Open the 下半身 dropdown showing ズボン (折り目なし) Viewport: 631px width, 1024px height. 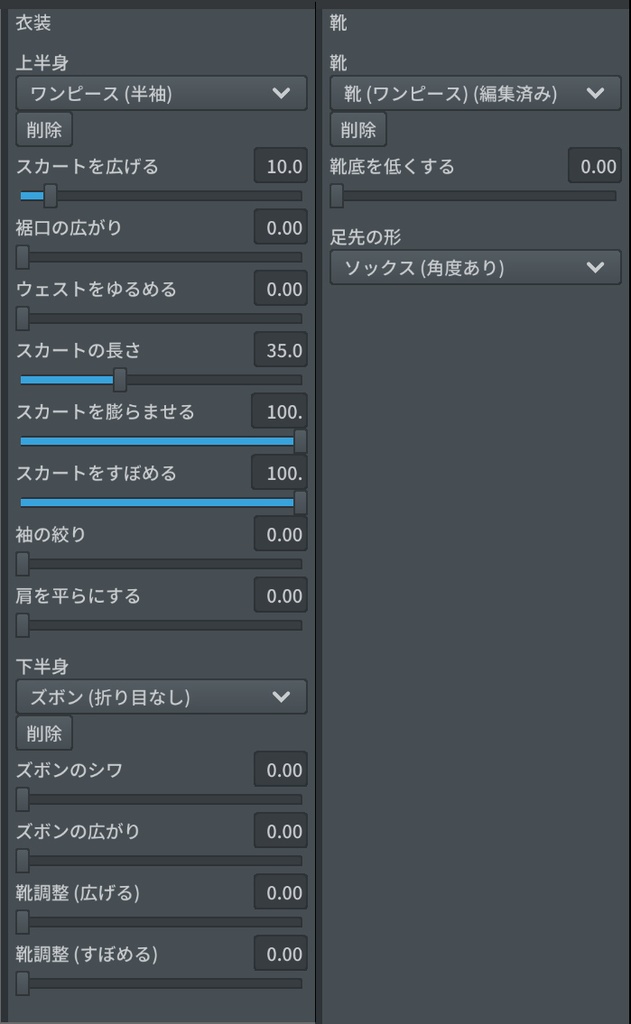click(160, 697)
